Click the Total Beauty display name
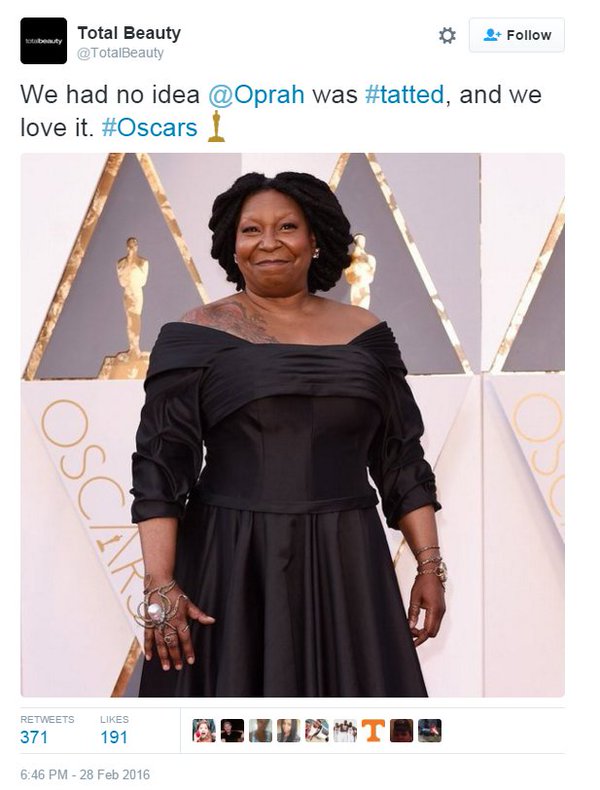 click(129, 33)
